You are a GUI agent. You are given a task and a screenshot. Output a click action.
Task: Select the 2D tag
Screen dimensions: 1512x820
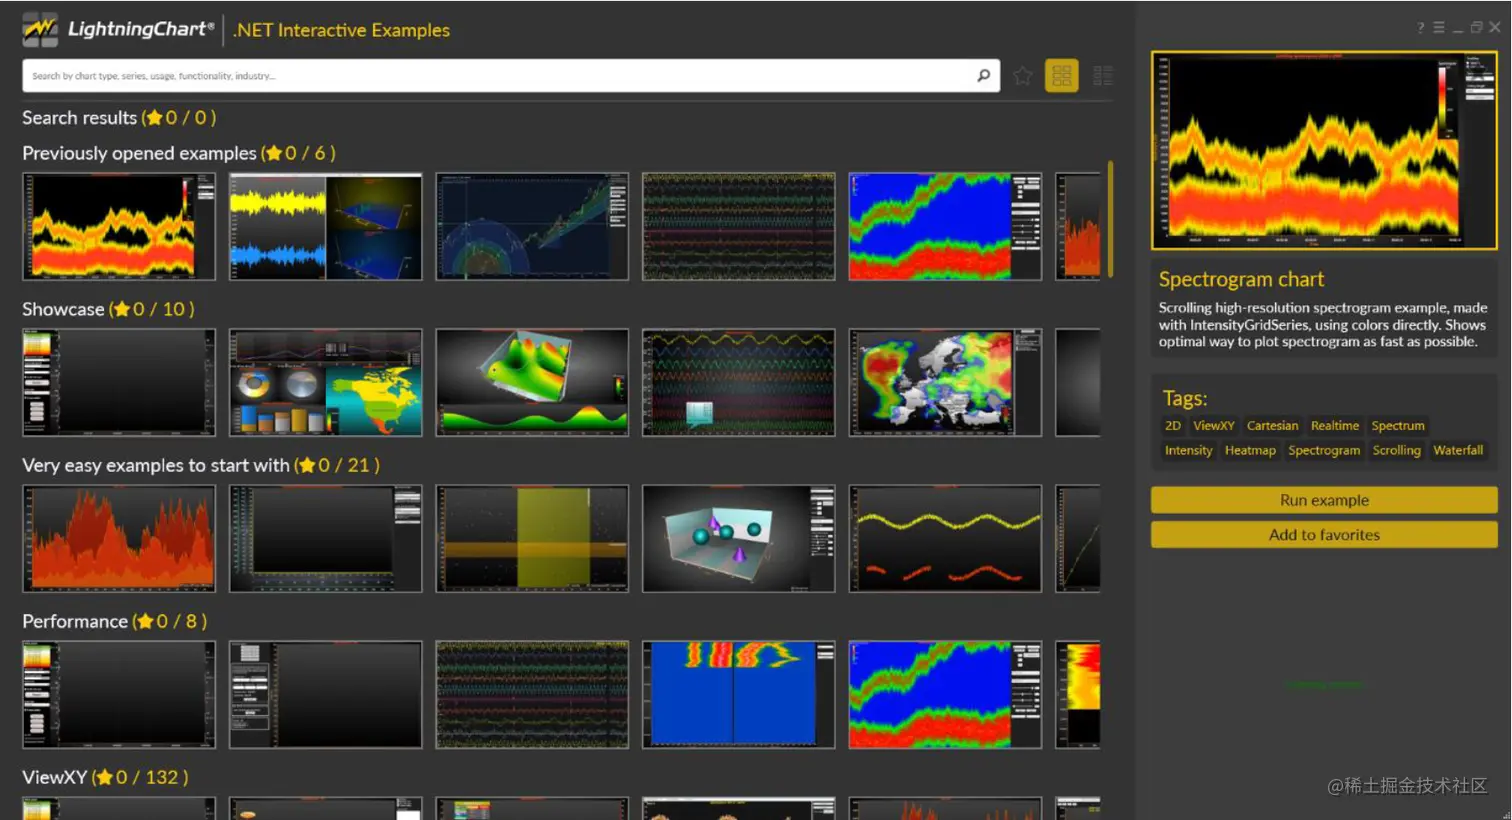pos(1173,426)
